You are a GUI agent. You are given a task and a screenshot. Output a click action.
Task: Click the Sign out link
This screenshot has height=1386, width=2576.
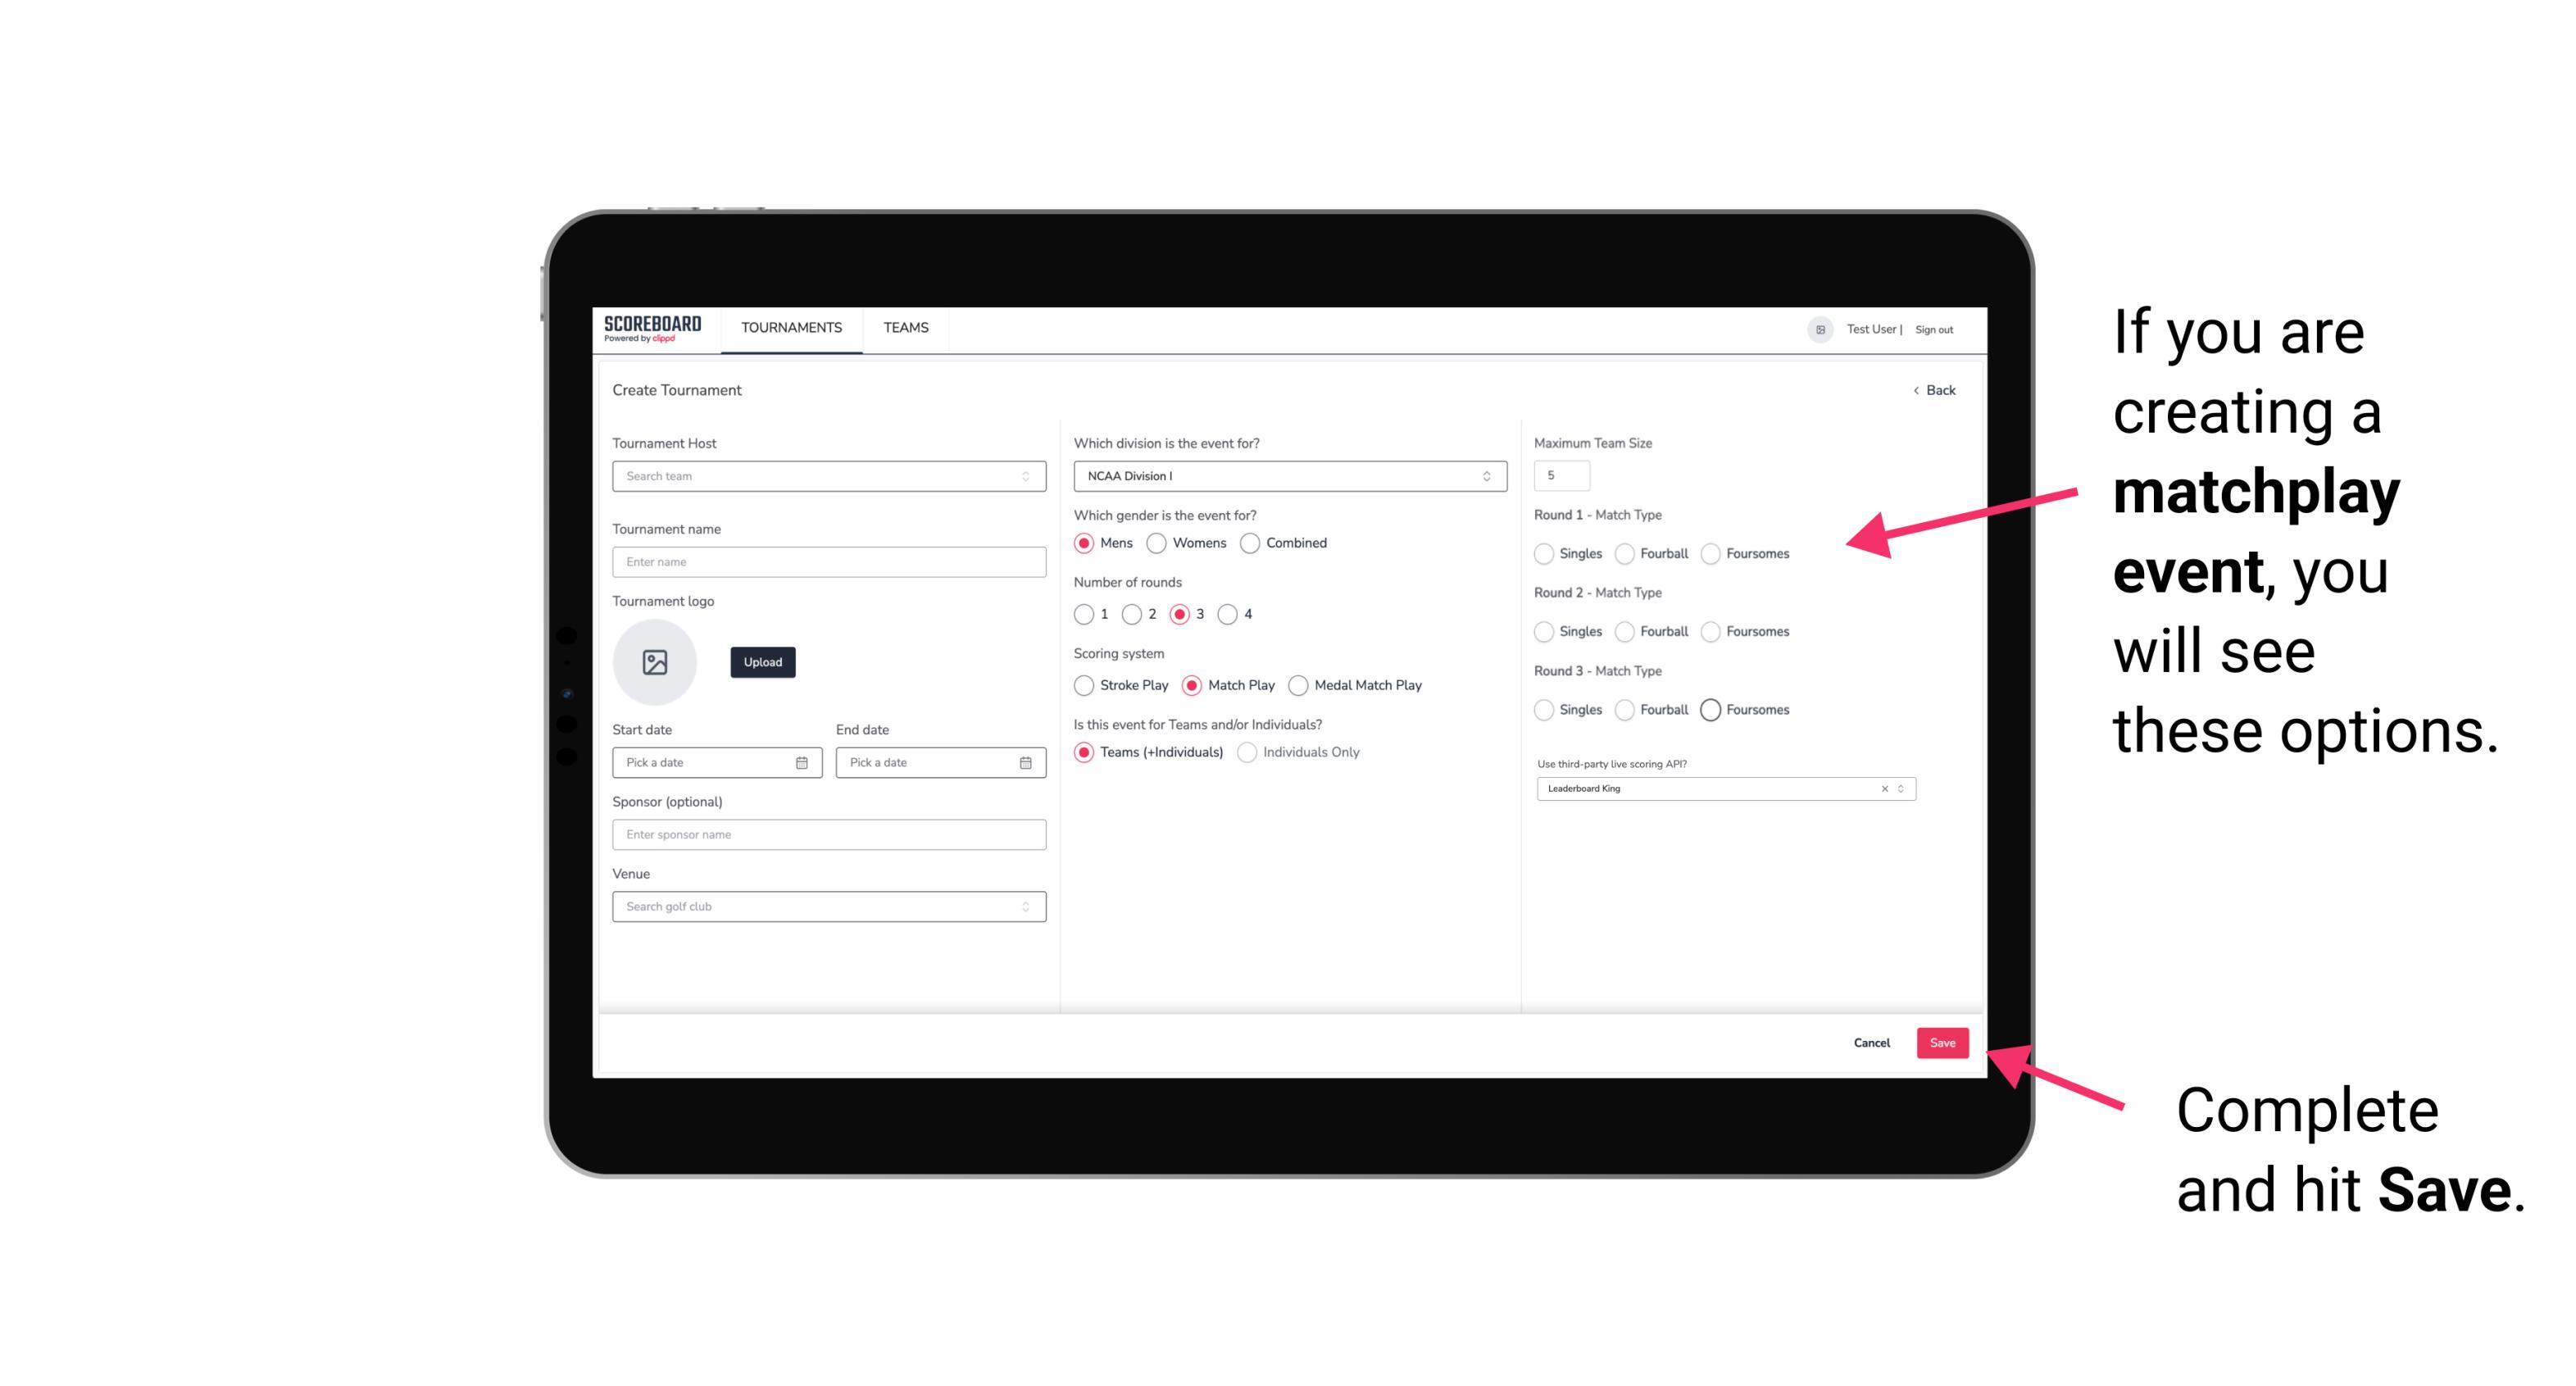[x=1934, y=328]
